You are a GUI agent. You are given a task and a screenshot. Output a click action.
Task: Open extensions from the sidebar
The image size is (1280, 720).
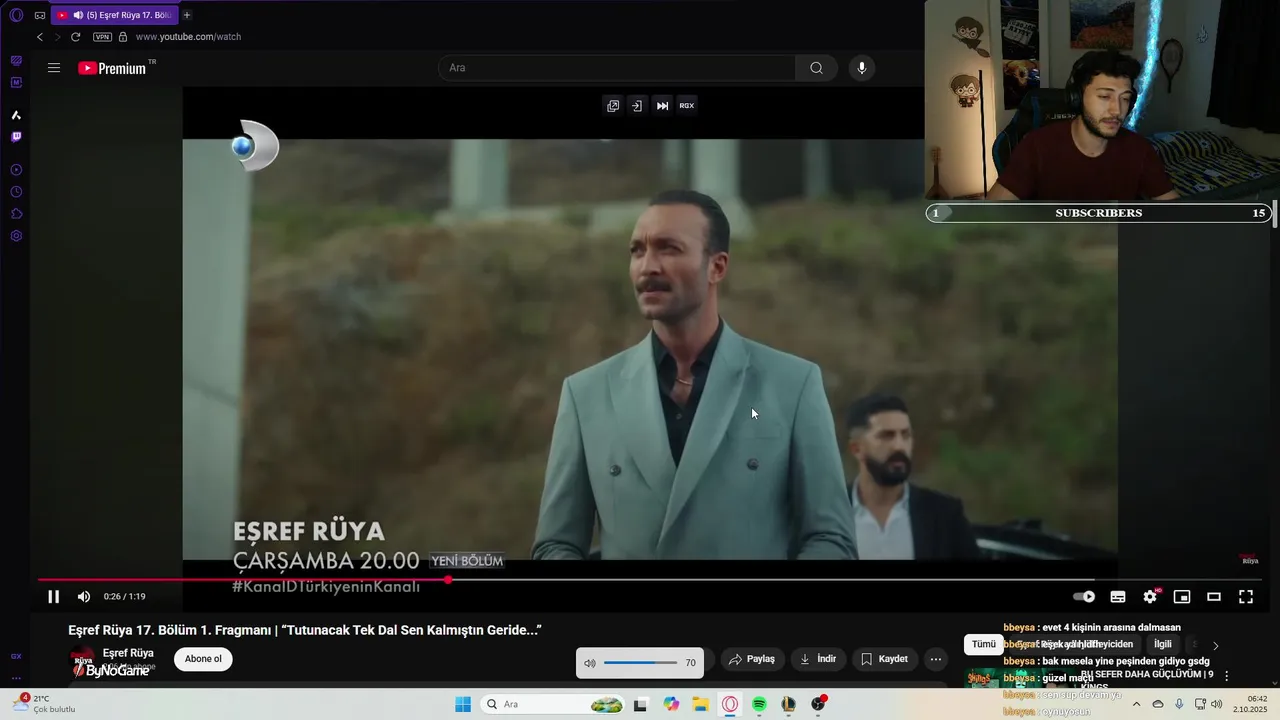[16, 214]
